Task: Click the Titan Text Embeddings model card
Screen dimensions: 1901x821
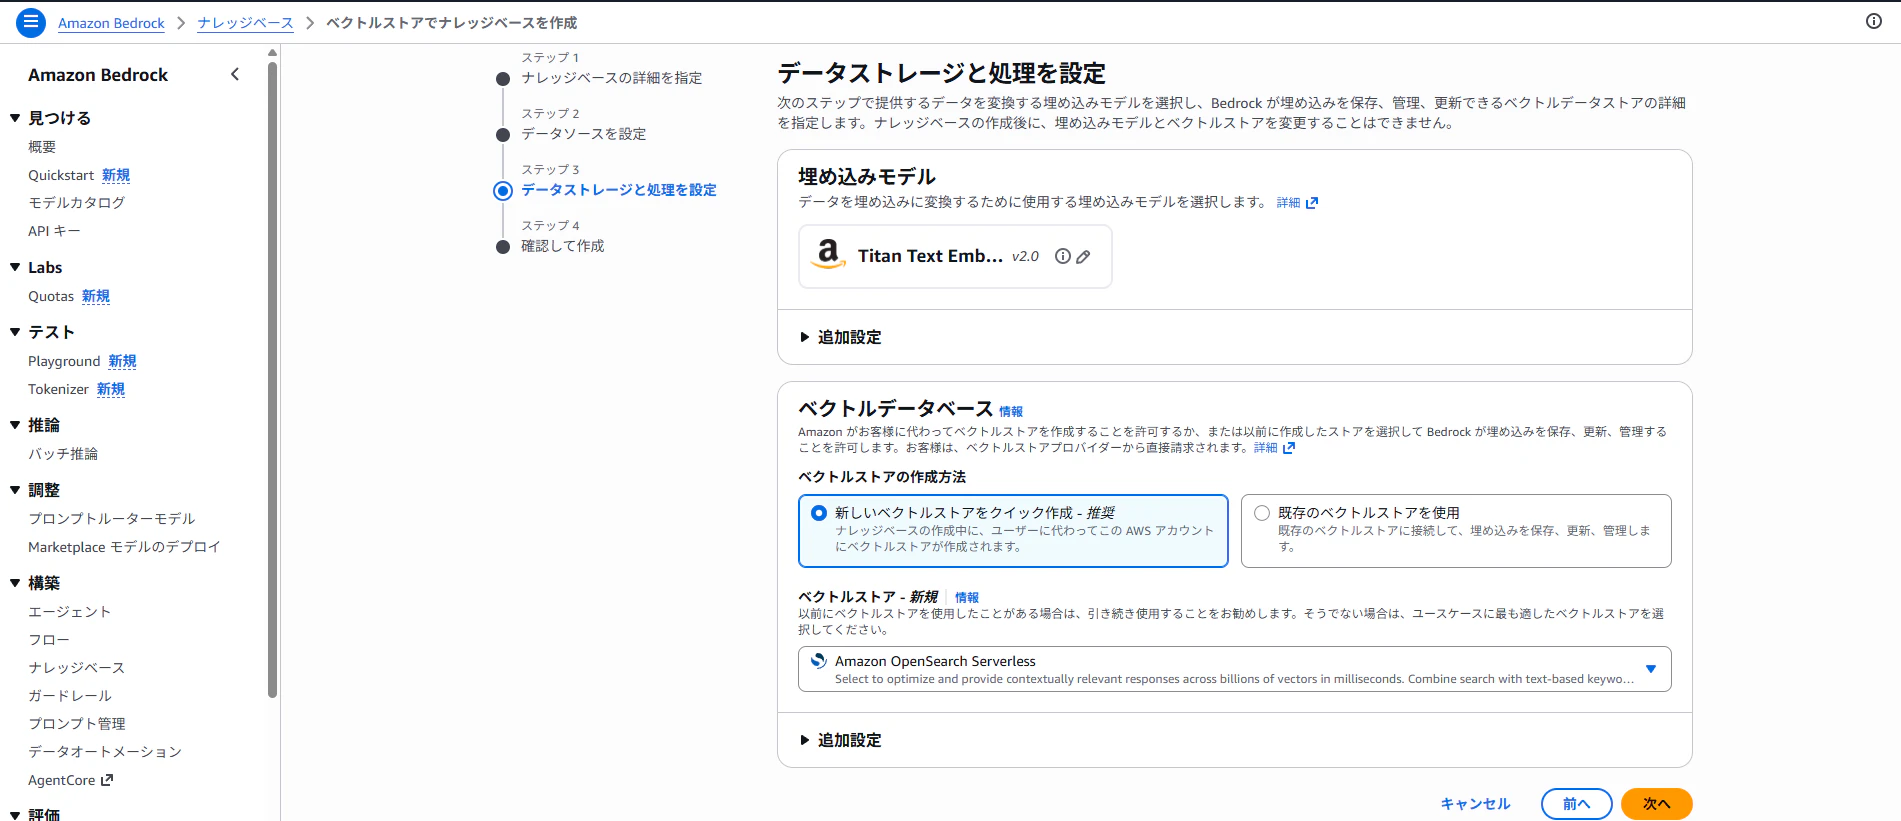Action: (955, 257)
